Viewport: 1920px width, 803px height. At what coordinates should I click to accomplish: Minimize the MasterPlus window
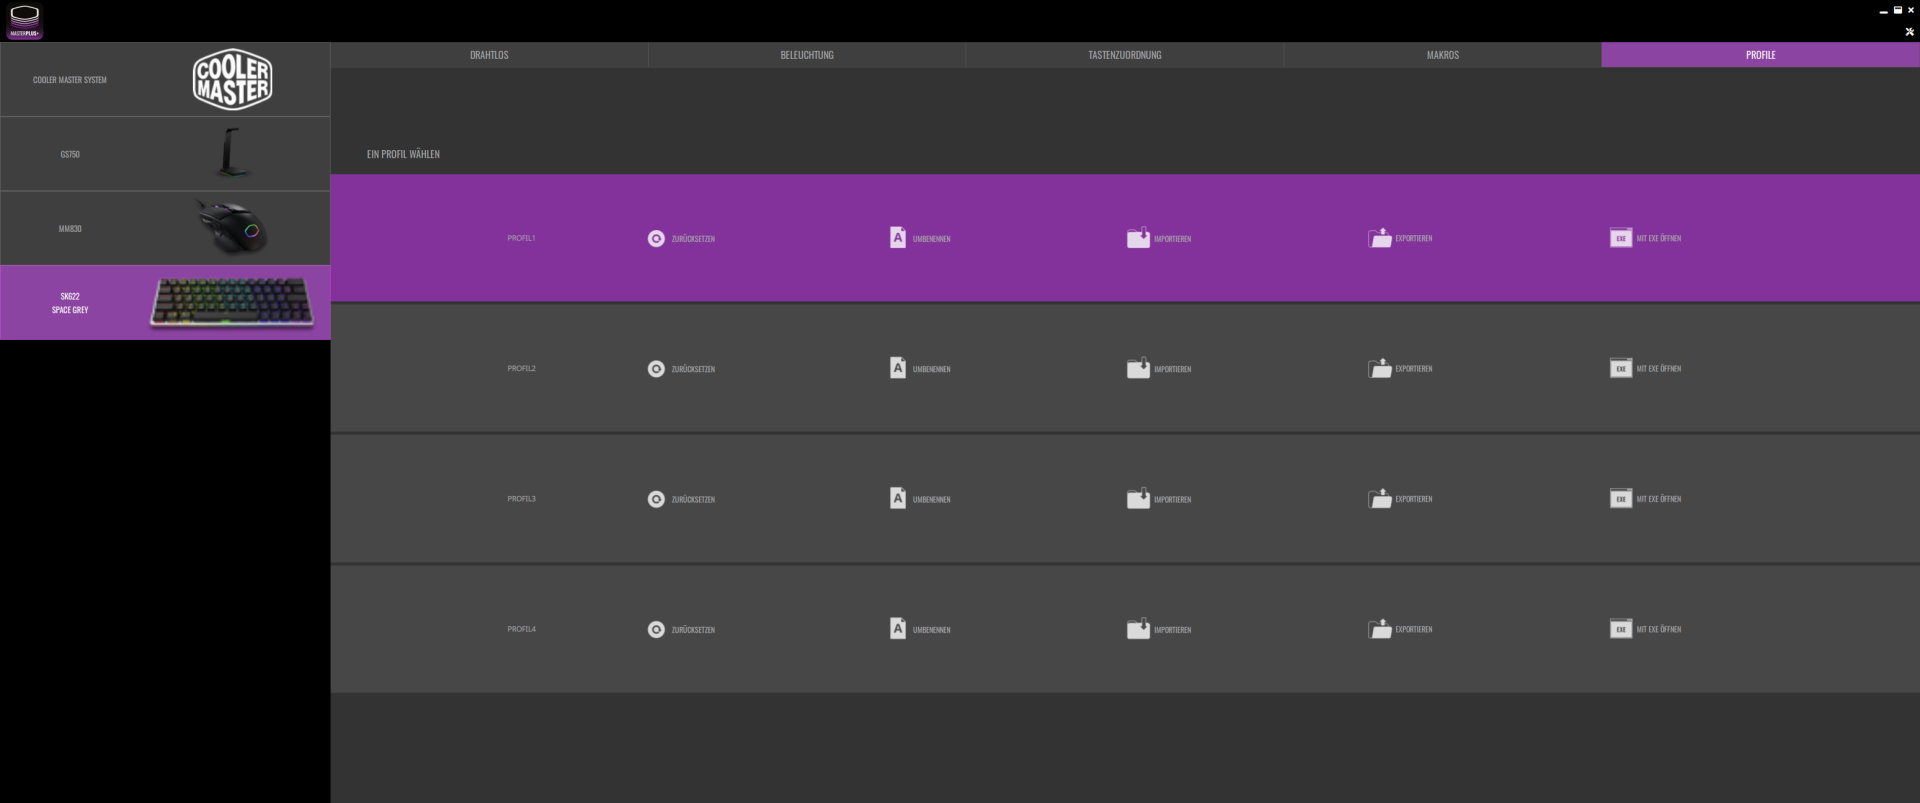click(1883, 10)
